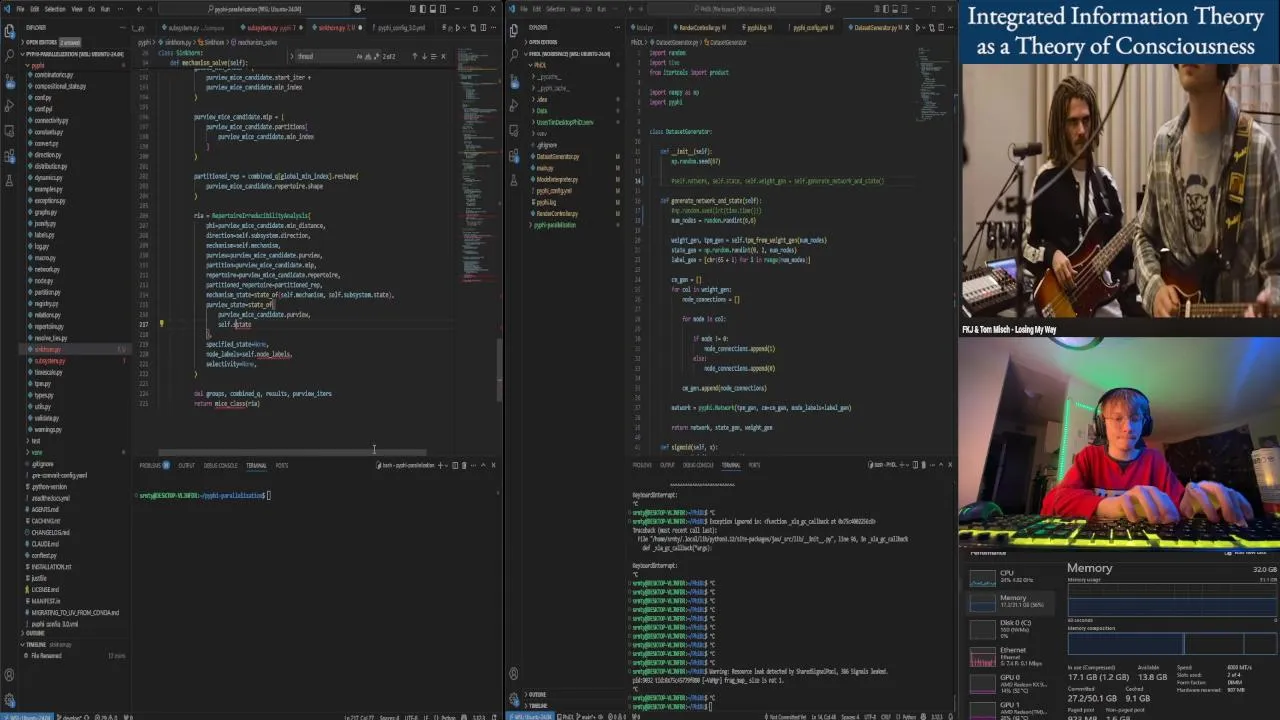Toggle Find in Selection option
The height and width of the screenshot is (720, 1280).
[434, 56]
